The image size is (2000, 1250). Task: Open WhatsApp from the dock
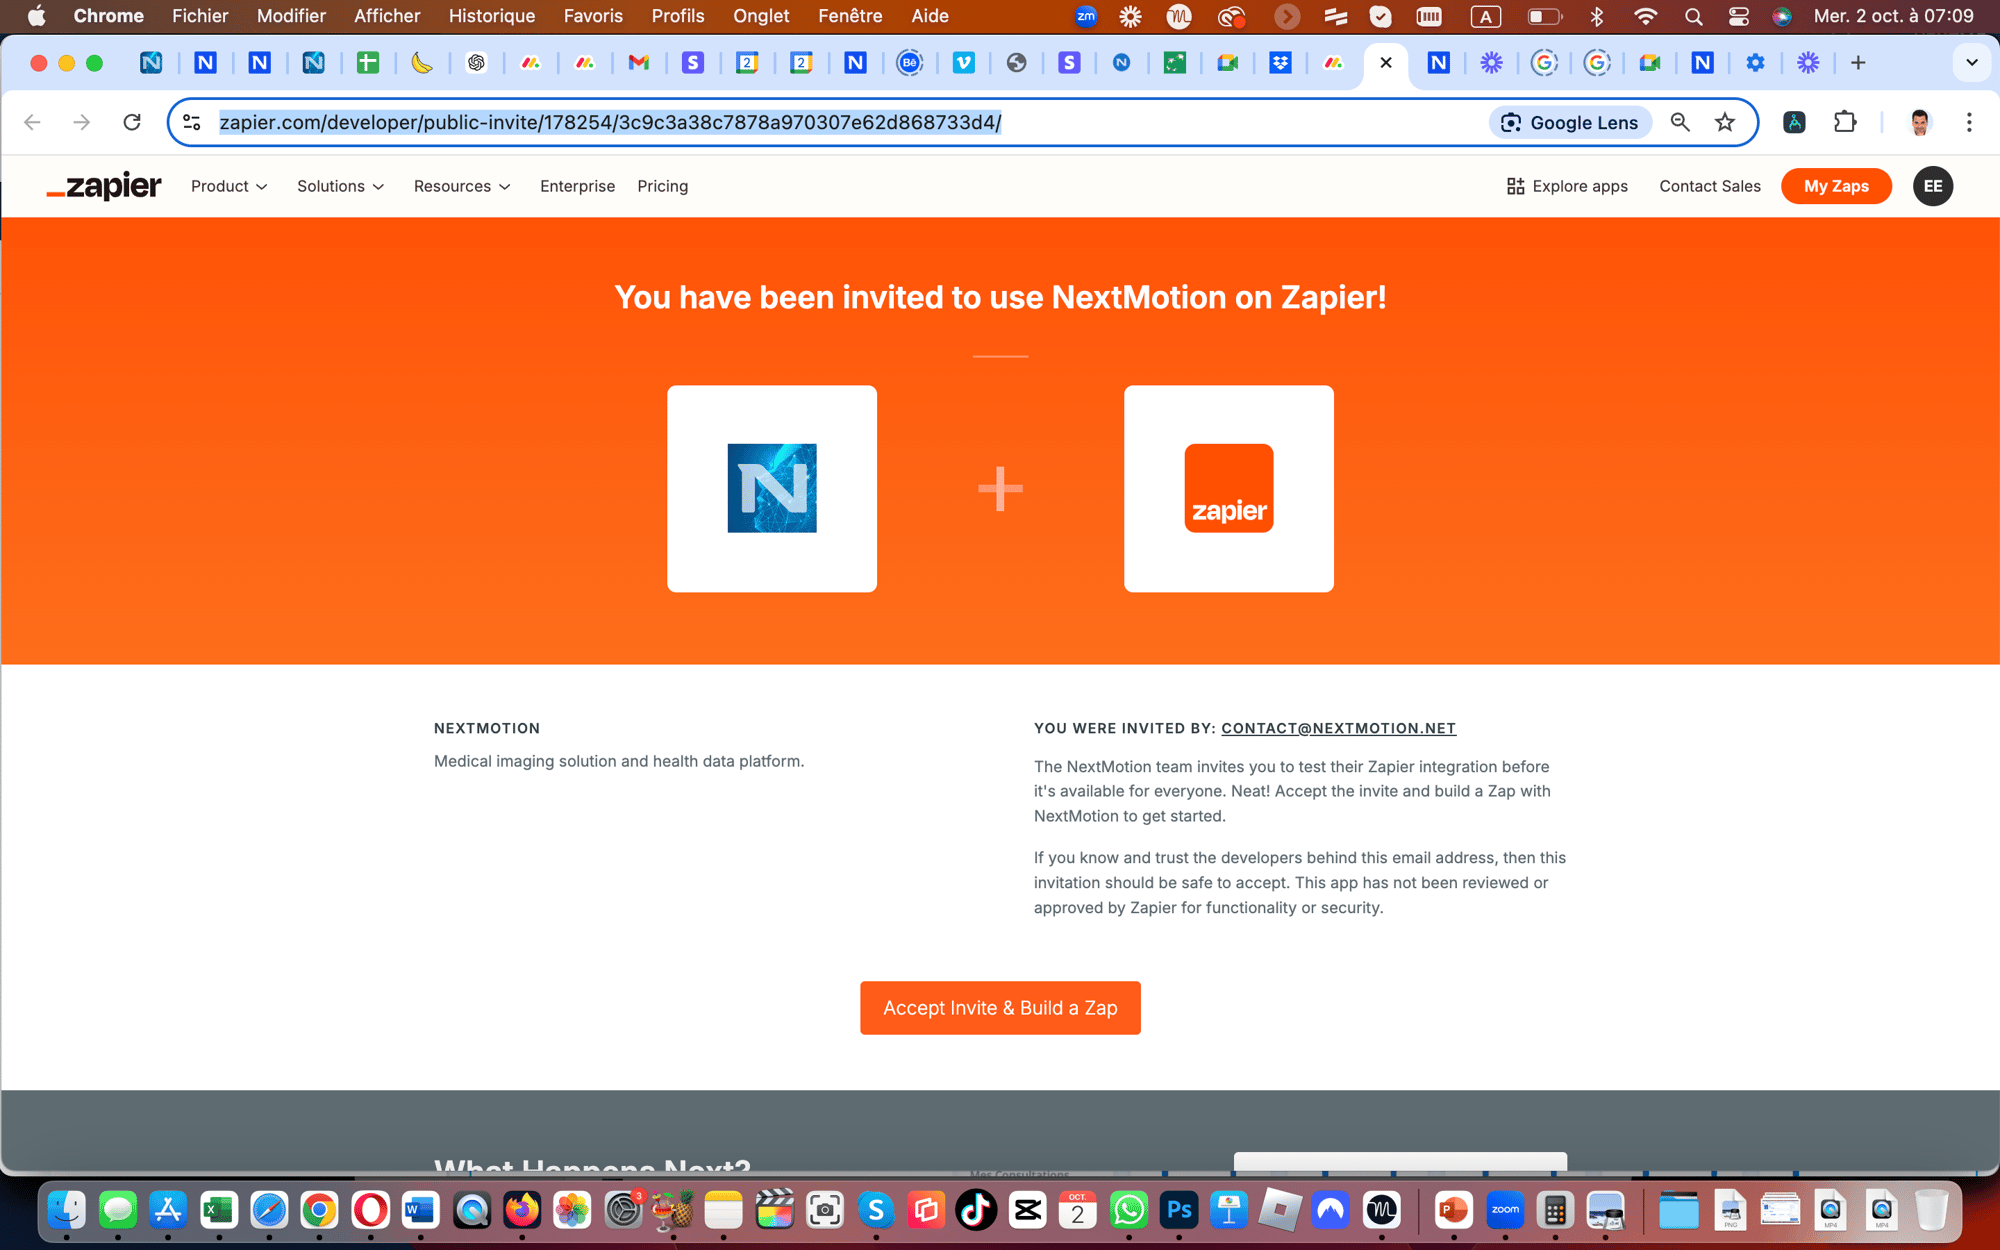[x=1128, y=1211]
